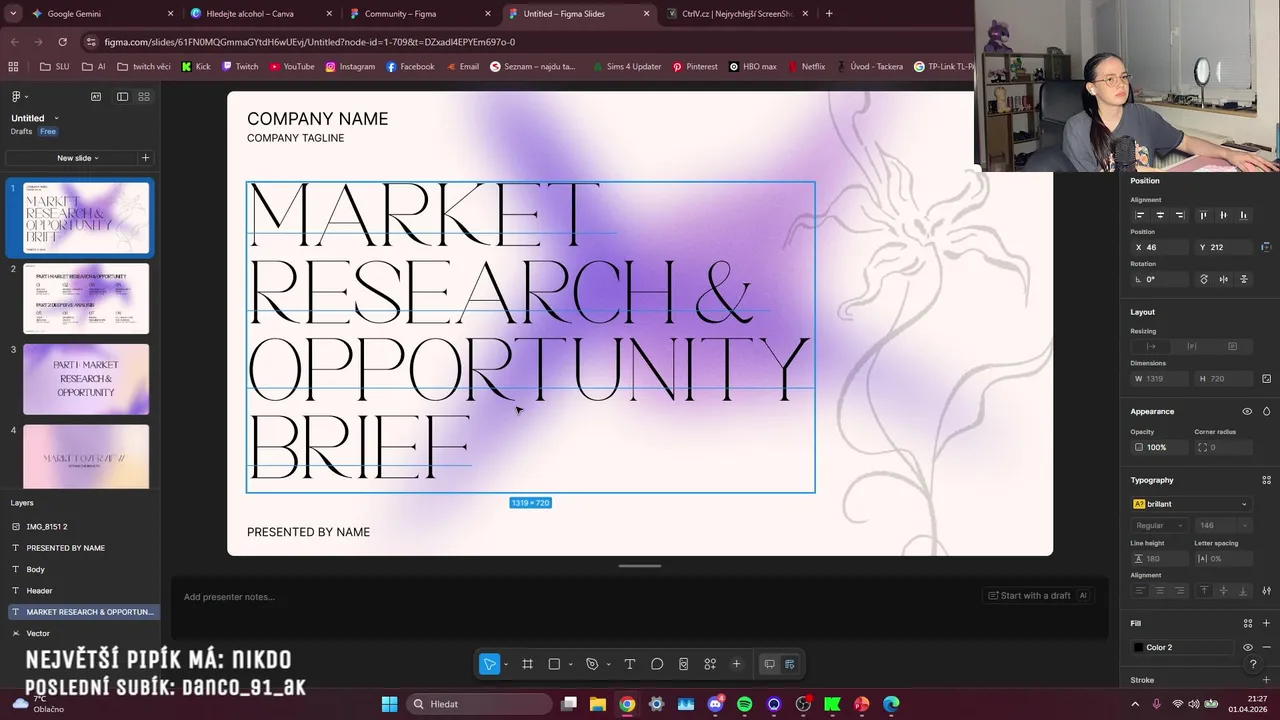The height and width of the screenshot is (720, 1280).
Task: Select the Pen tool
Action: coord(592,664)
